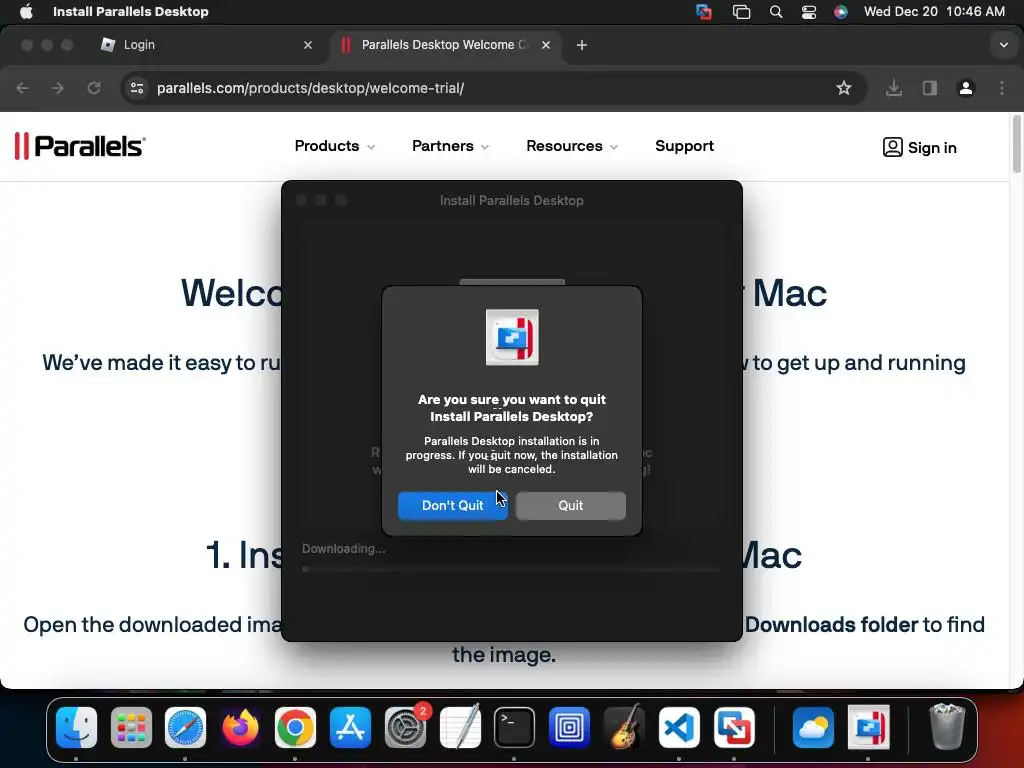This screenshot has height=768, width=1024.
Task: Close the Login tab
Action: (308, 45)
